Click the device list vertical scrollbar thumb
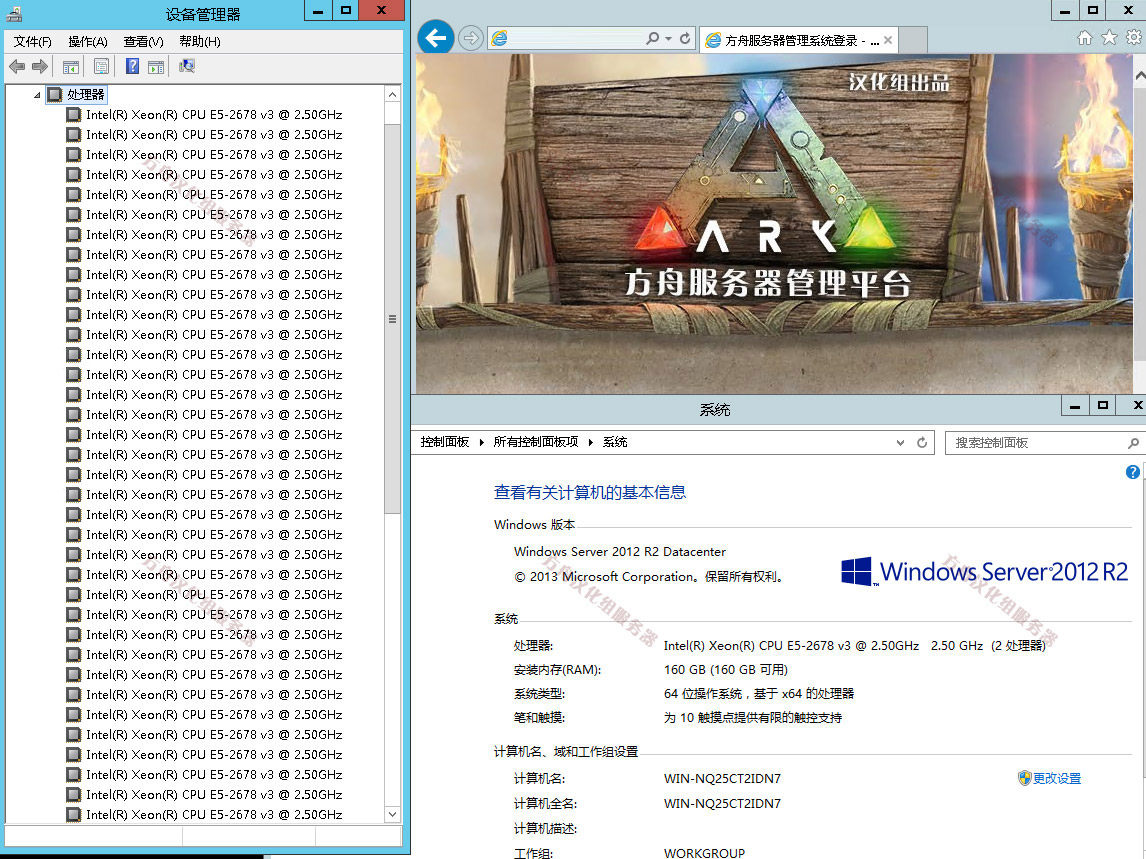This screenshot has height=859, width=1146. 392,319
